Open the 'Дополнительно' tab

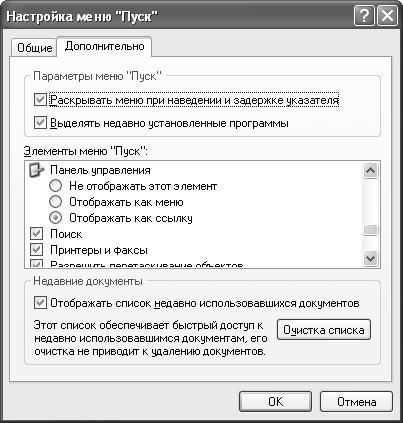pyautogui.click(x=105, y=46)
